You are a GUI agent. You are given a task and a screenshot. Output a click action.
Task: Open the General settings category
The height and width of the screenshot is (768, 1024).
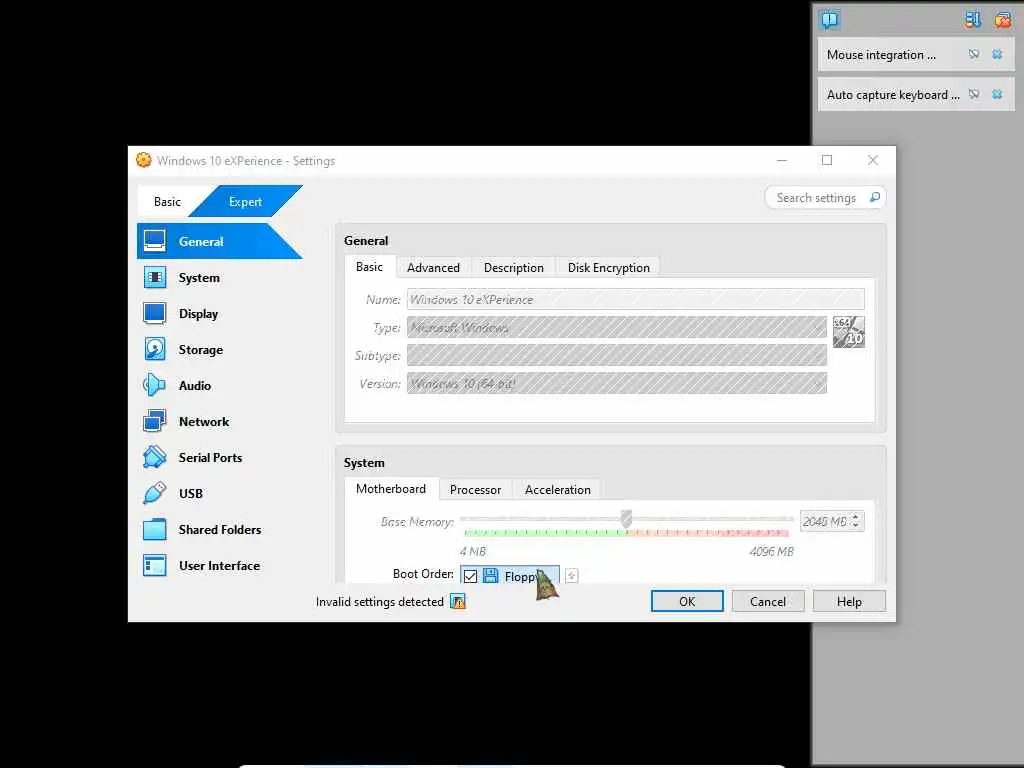click(x=219, y=241)
